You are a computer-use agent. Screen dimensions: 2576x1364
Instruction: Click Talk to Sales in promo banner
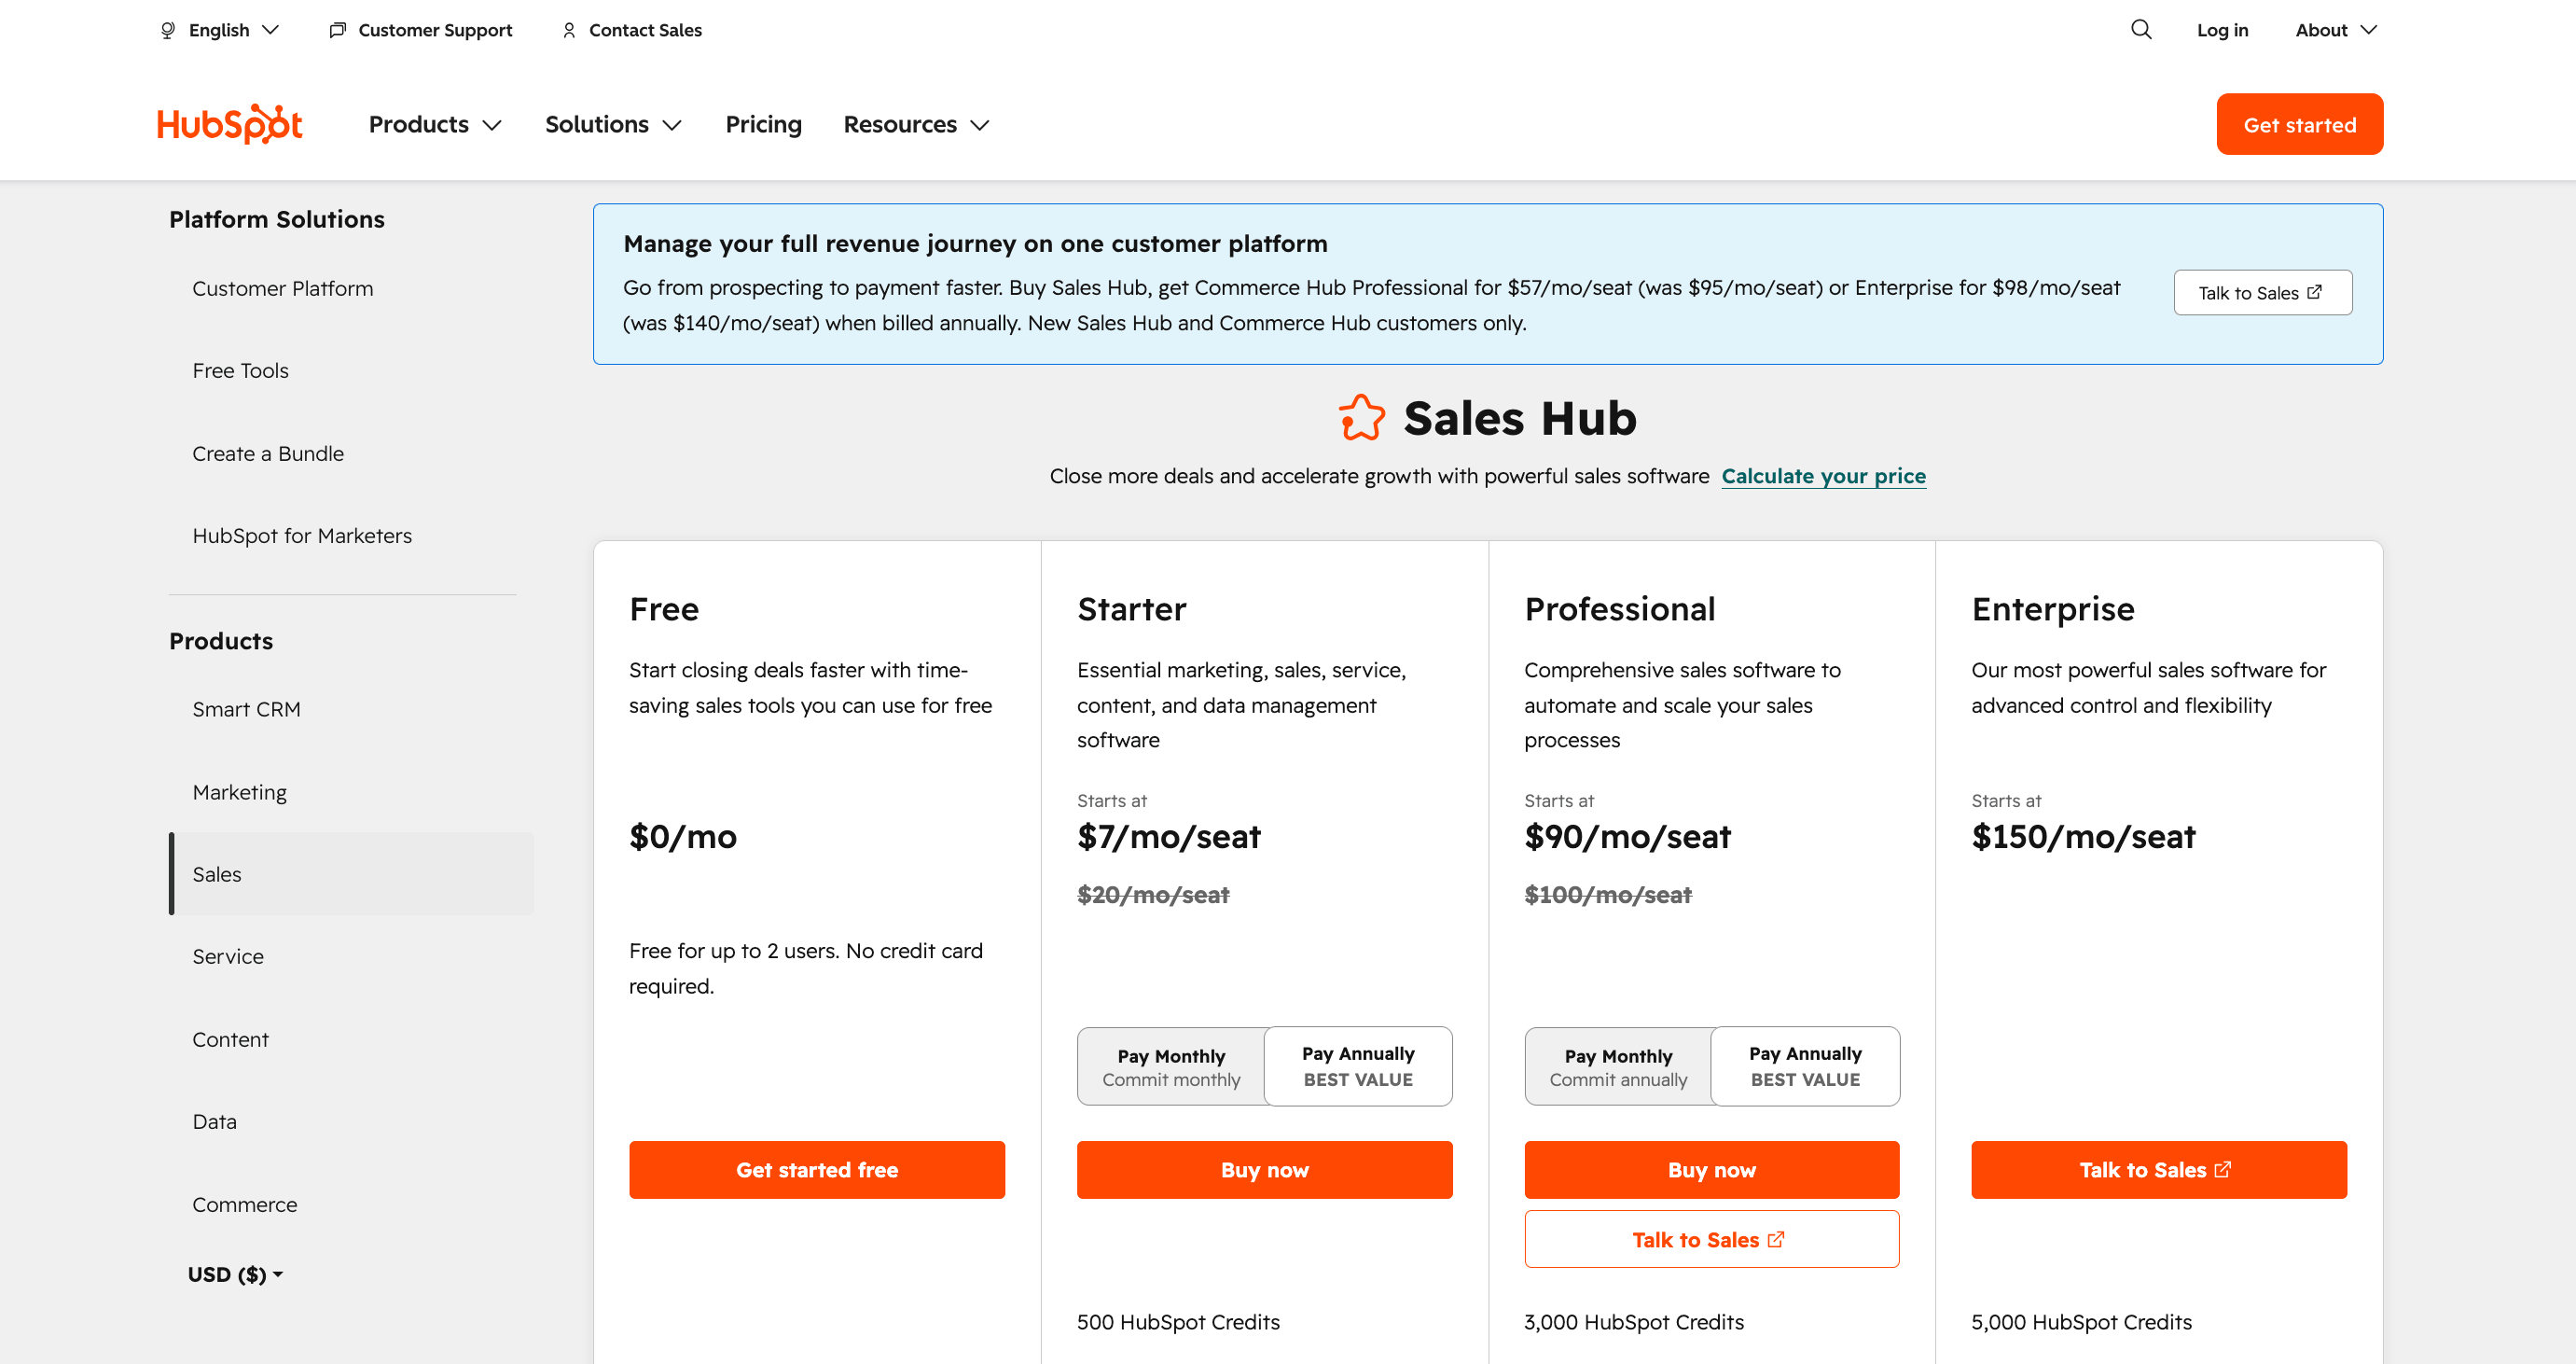(2263, 292)
